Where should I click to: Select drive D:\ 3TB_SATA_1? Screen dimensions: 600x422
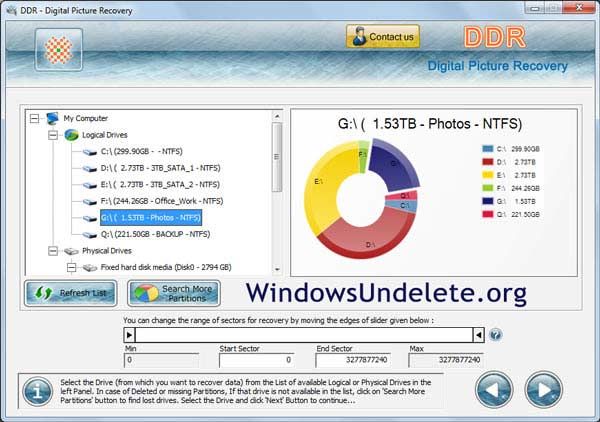160,168
